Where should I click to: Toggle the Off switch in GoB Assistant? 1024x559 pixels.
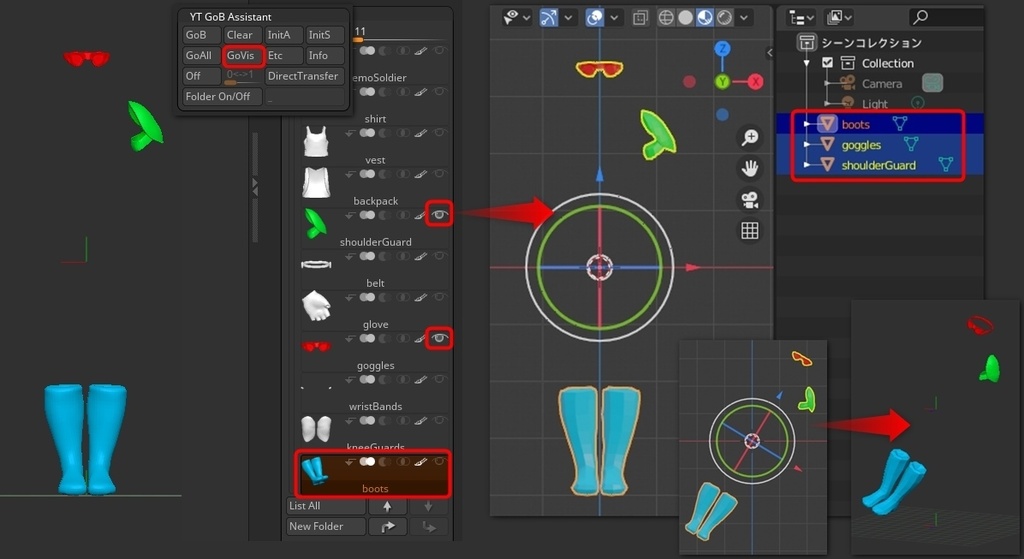coord(201,76)
